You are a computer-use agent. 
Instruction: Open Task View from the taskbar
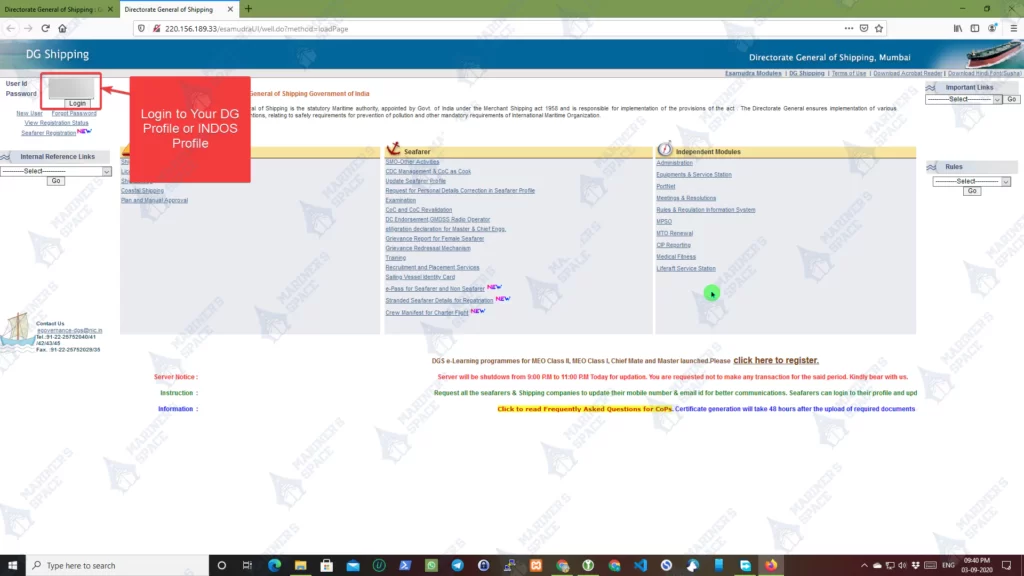pos(248,566)
